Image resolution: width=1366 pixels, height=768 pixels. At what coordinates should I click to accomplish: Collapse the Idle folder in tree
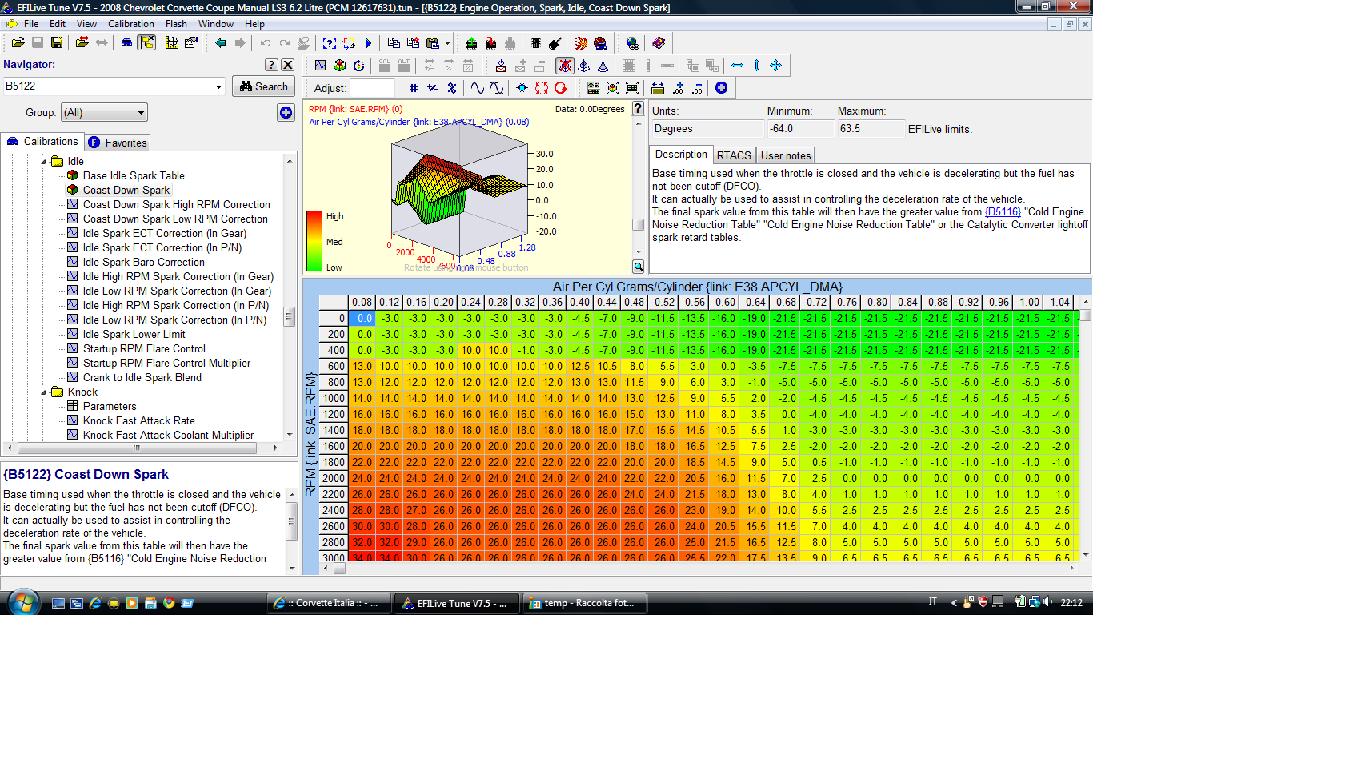pos(44,161)
